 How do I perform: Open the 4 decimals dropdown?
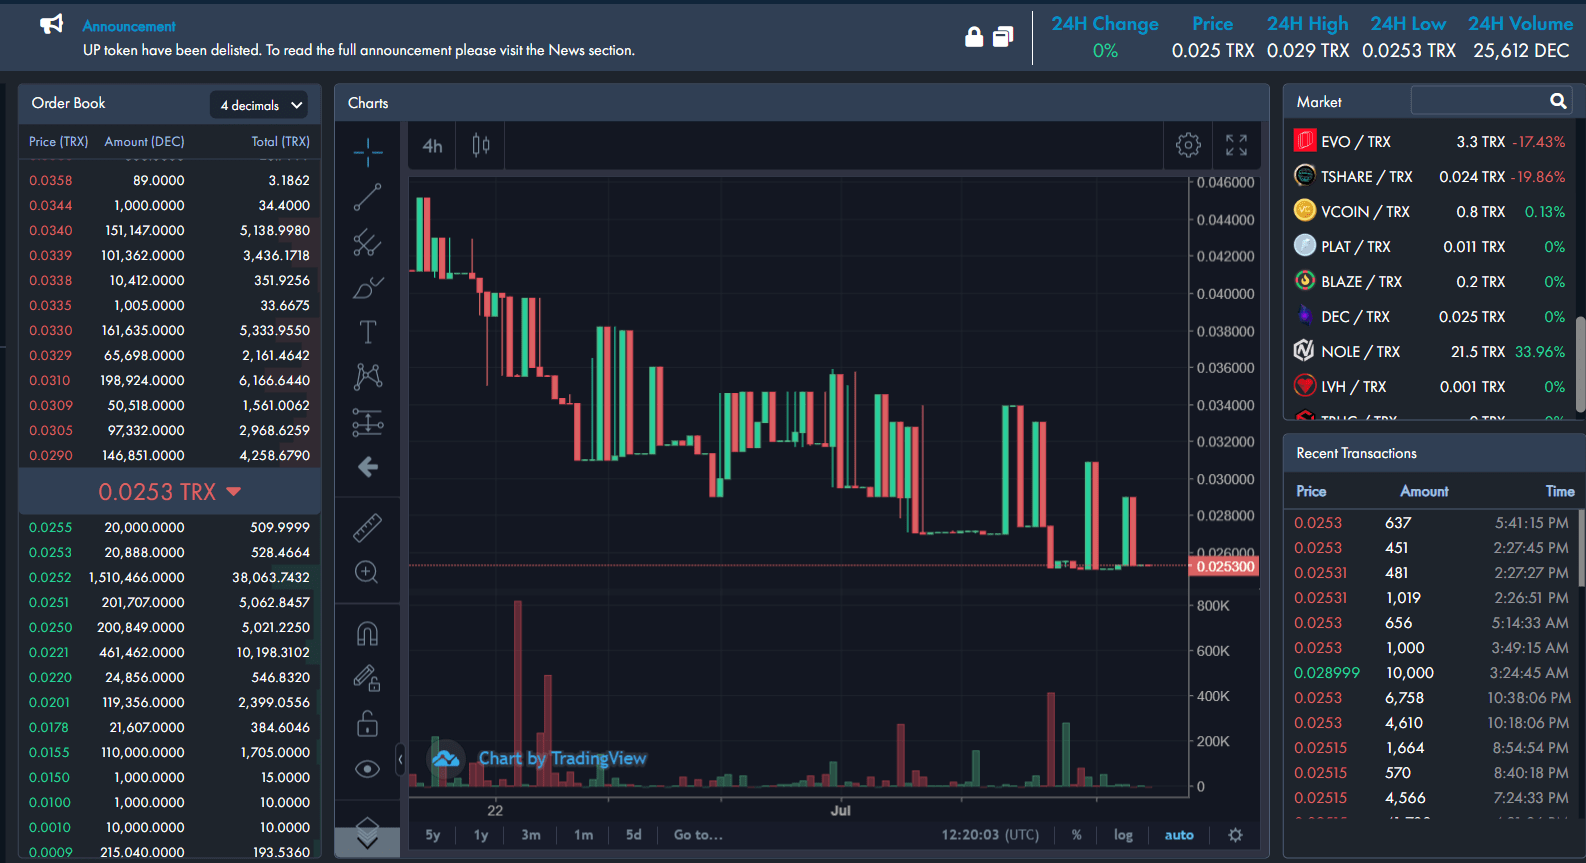point(260,105)
